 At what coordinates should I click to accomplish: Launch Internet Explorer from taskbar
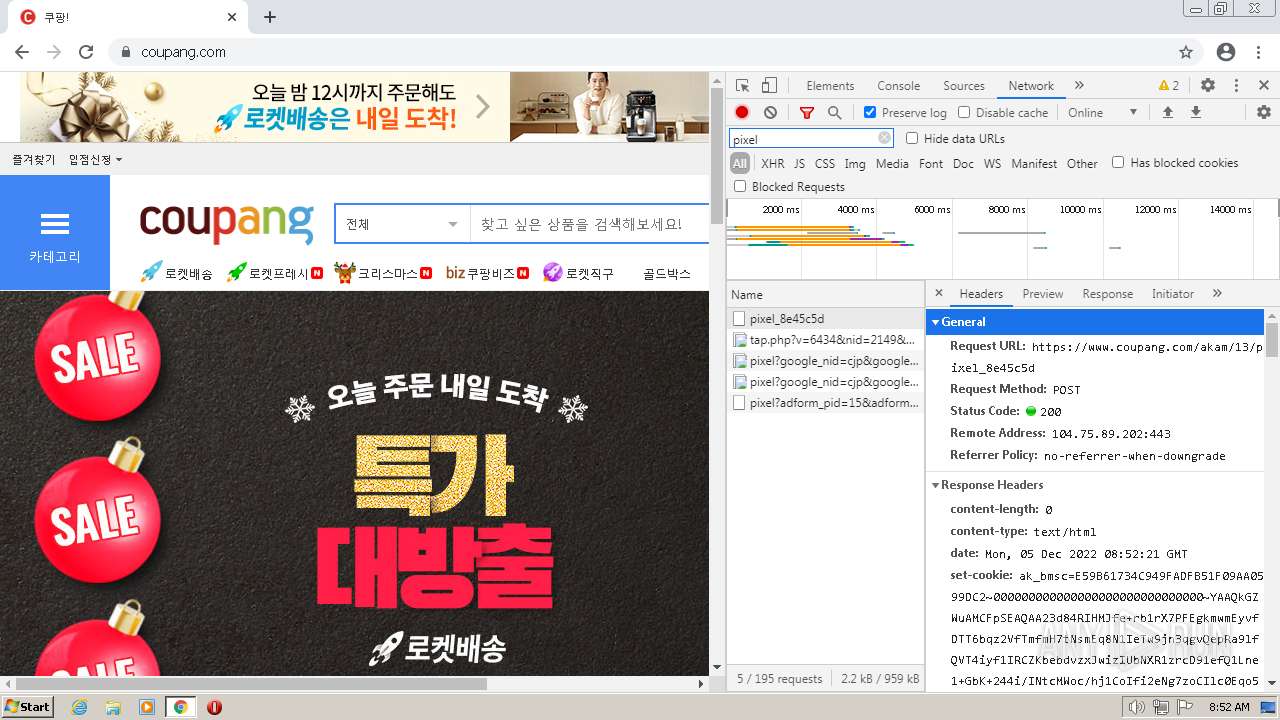(79, 707)
